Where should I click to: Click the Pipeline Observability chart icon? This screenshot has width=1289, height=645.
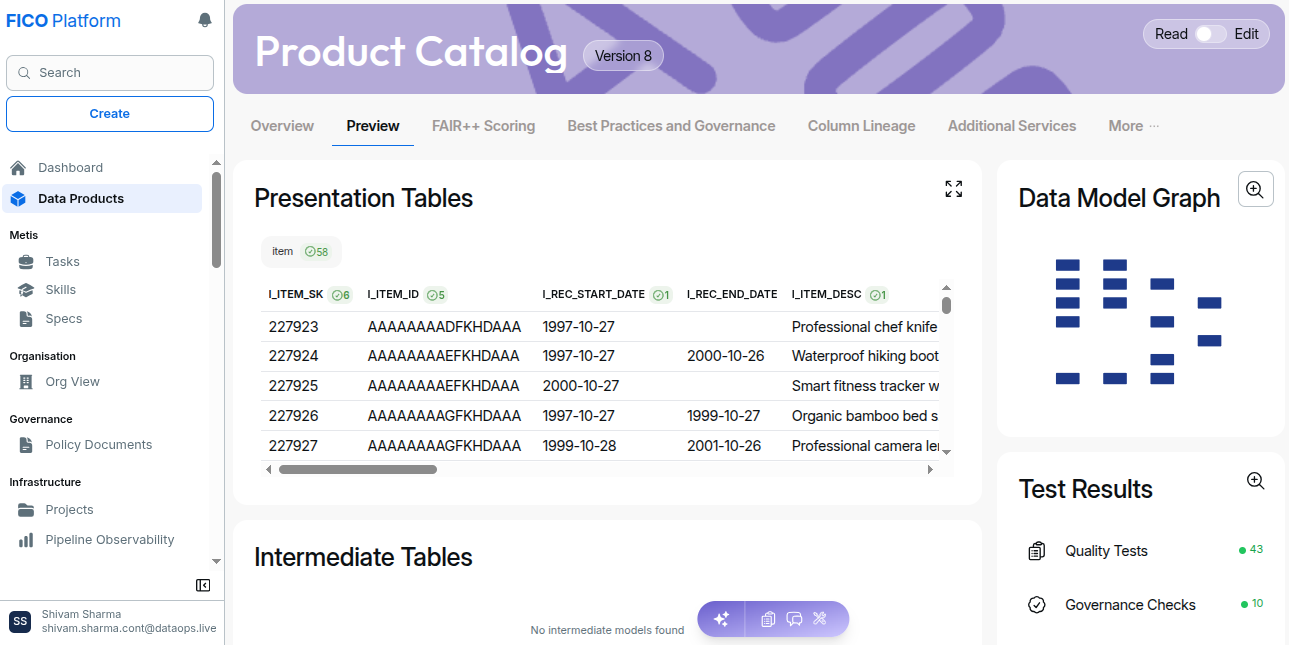click(x=26, y=540)
